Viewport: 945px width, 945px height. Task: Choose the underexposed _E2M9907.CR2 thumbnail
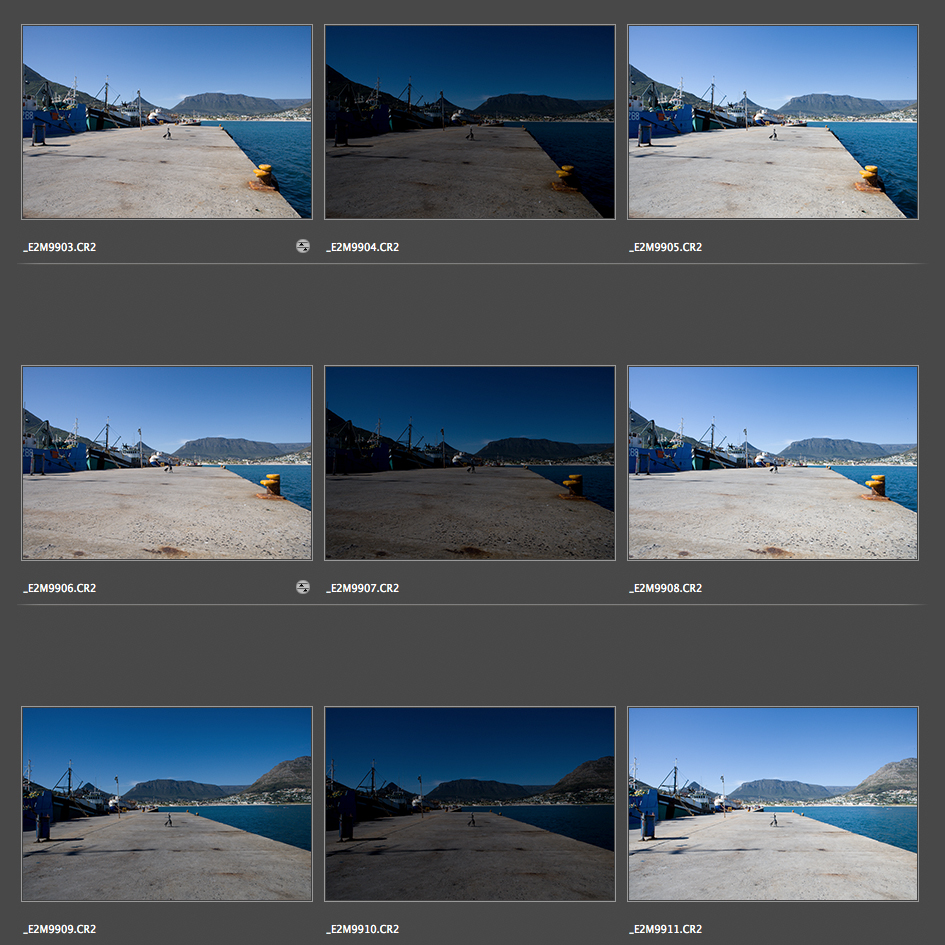(470, 463)
